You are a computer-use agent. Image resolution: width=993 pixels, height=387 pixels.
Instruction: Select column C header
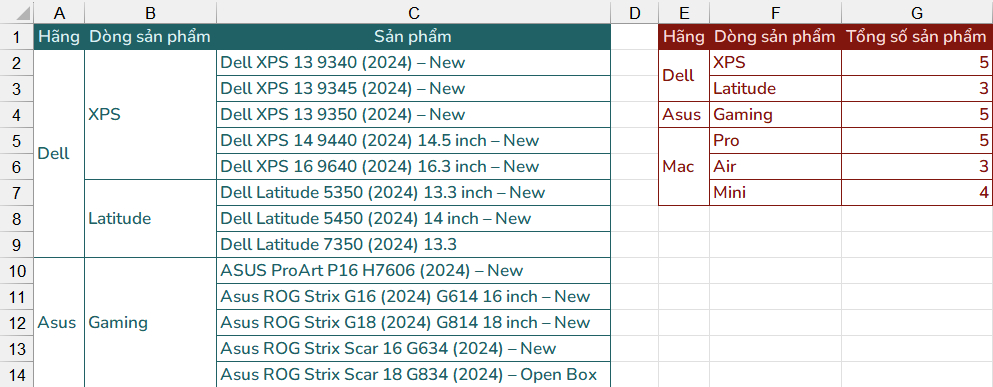point(414,12)
